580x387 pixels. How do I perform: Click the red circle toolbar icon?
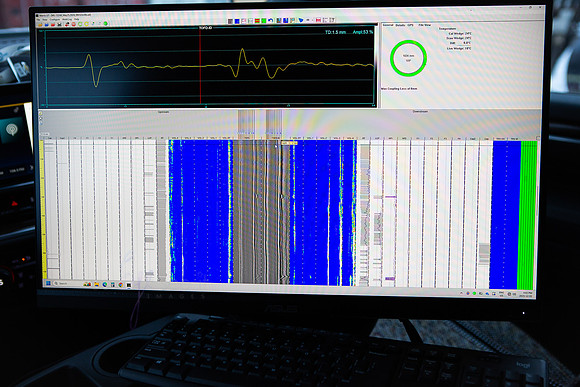[74, 24]
